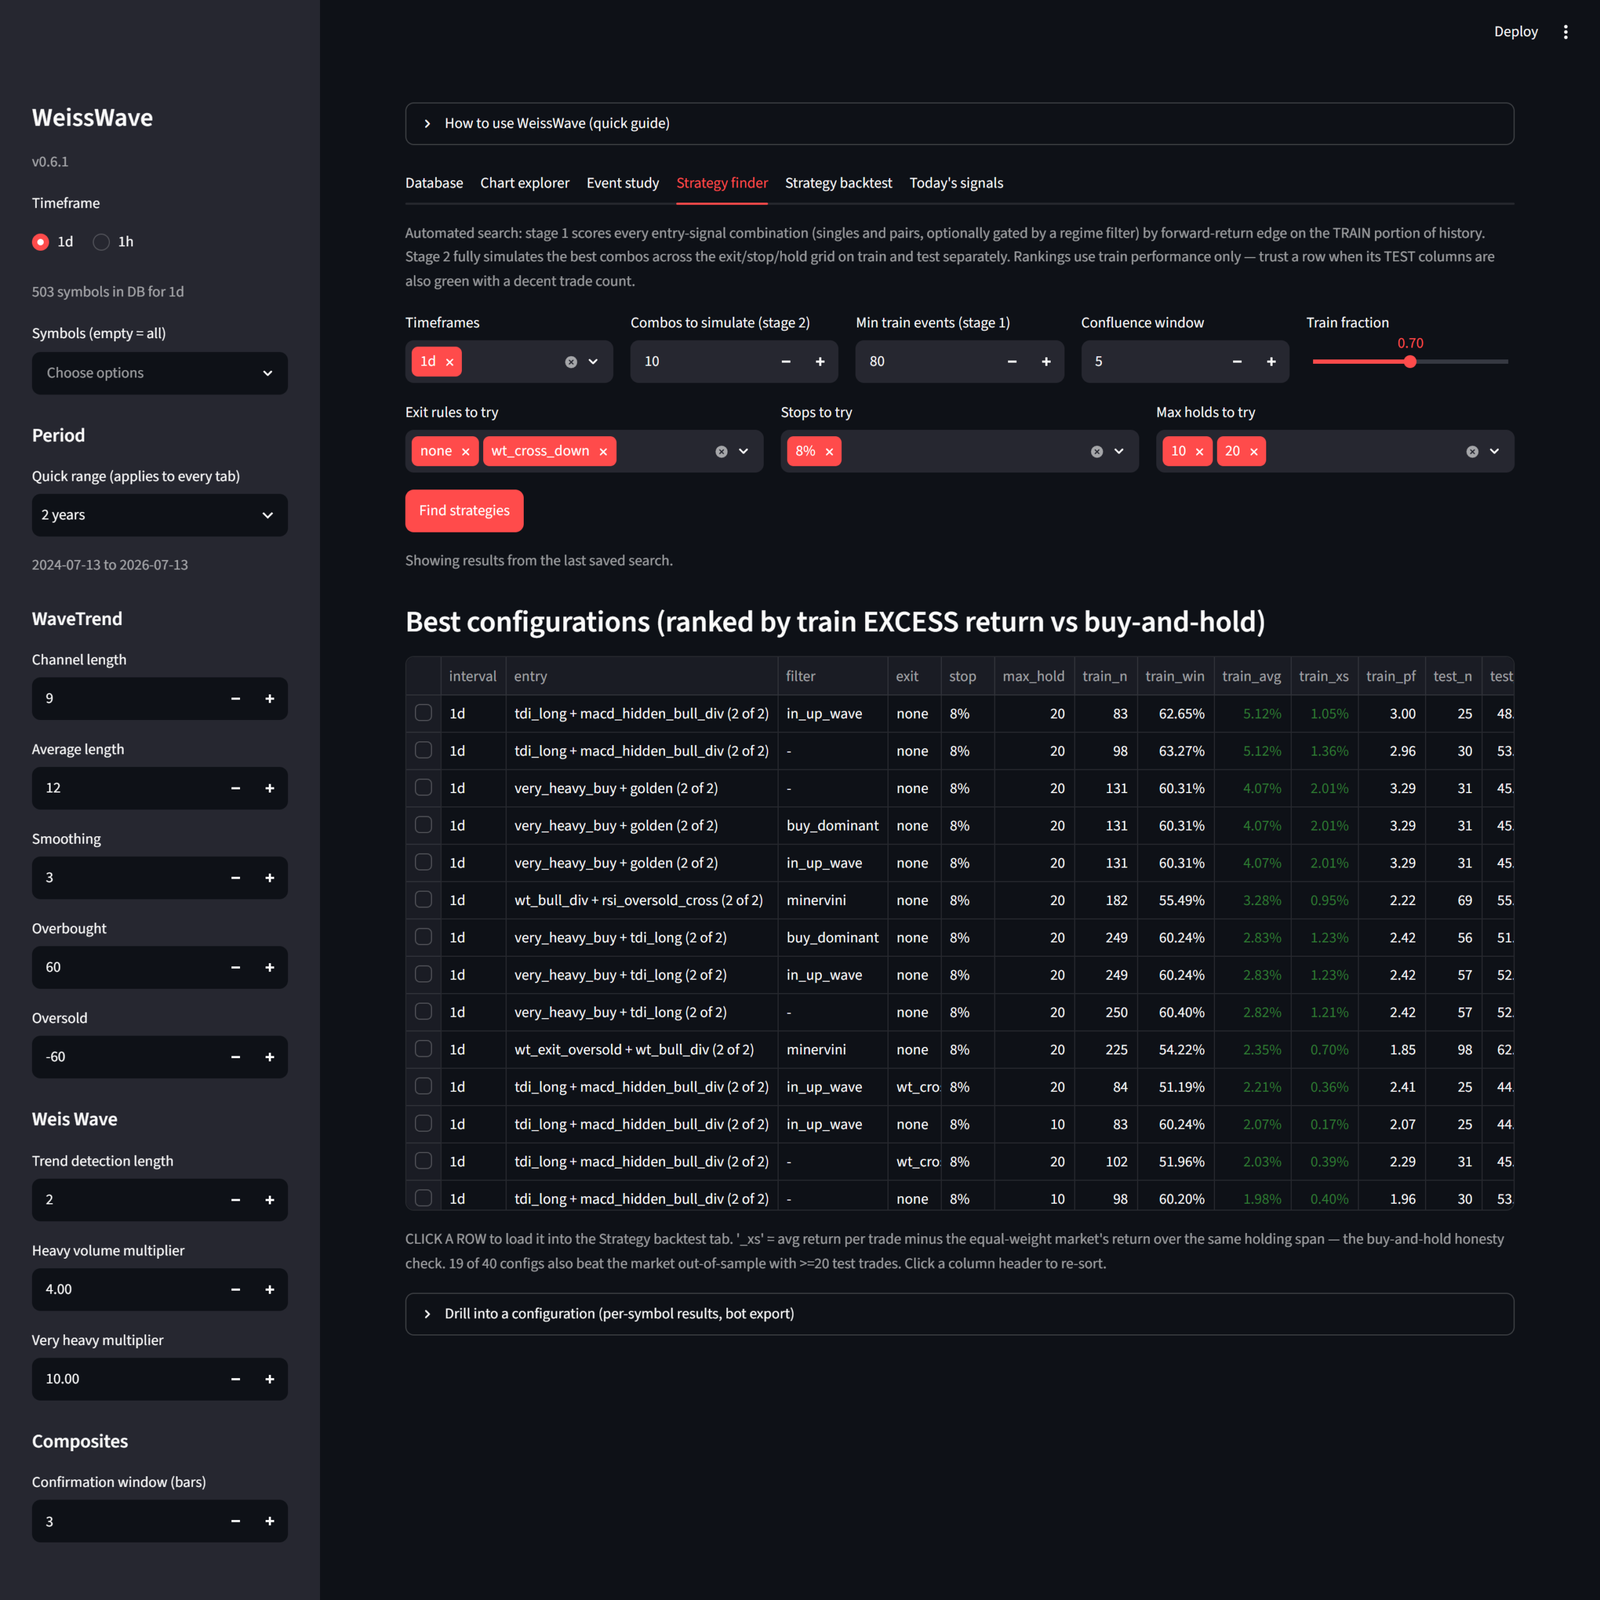The height and width of the screenshot is (1600, 1600).
Task: Clear all Stops to try
Action: 1097,452
